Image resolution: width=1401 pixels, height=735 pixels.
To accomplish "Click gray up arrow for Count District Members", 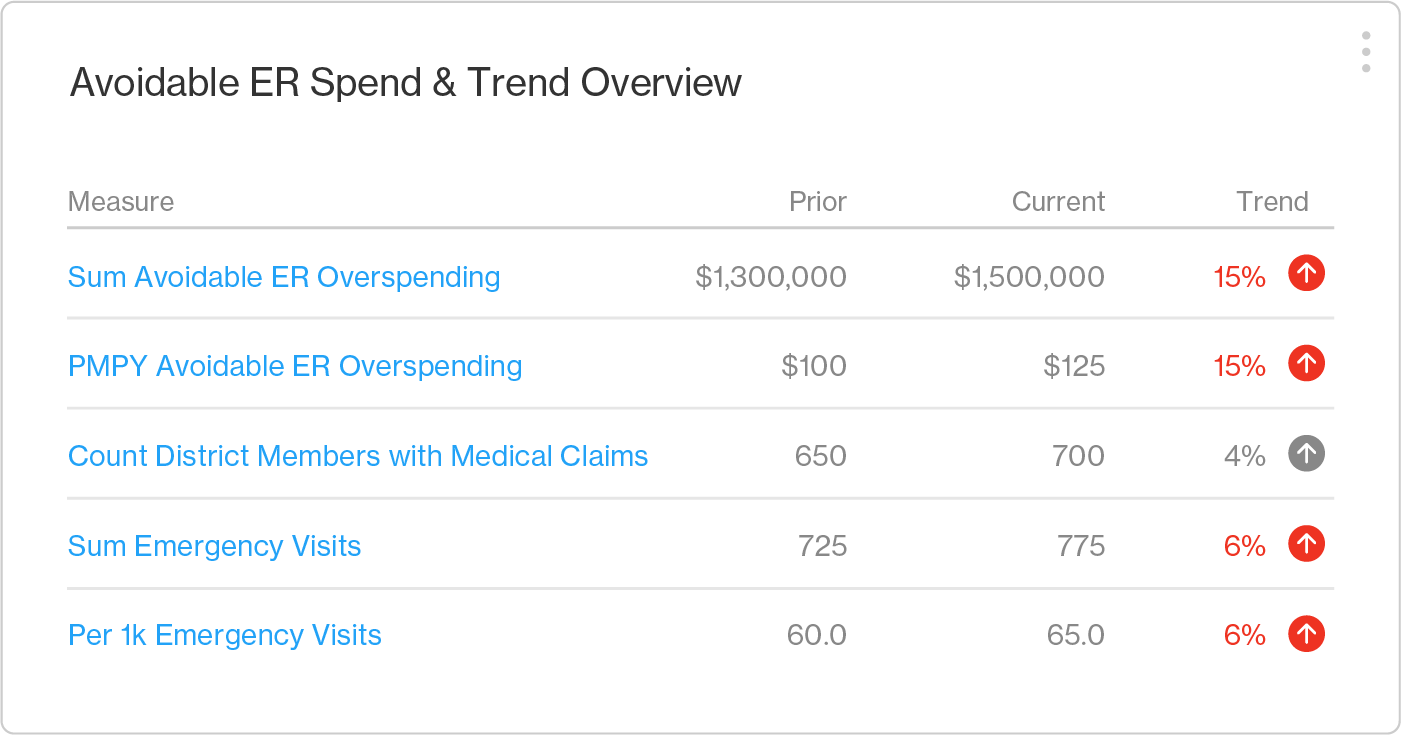I will (x=1306, y=453).
